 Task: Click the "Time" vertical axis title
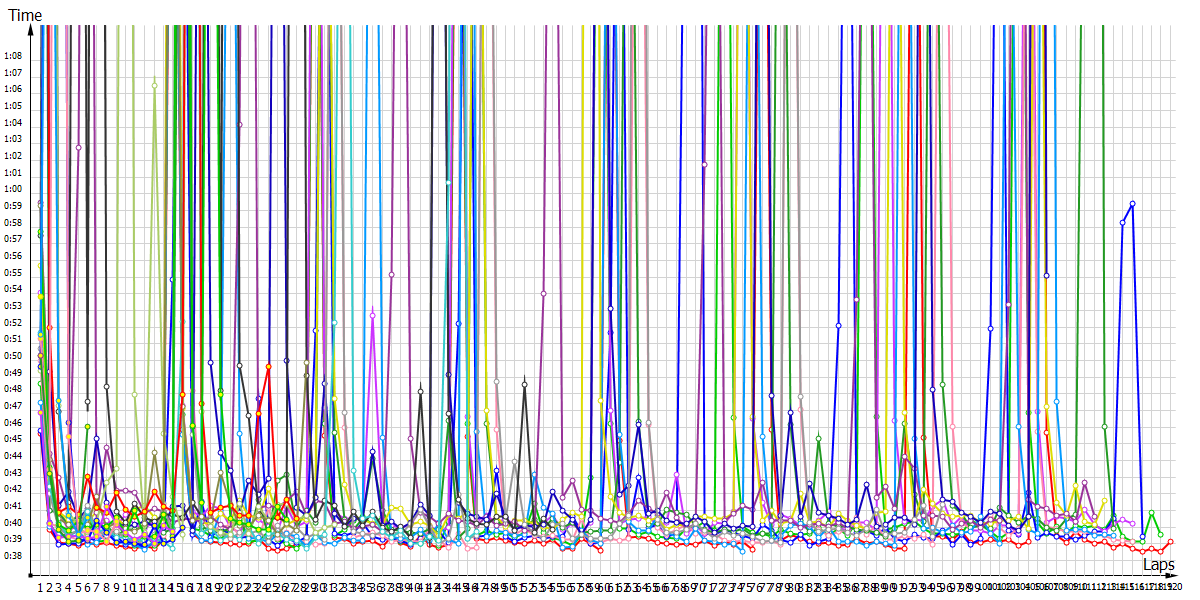click(x=25, y=16)
